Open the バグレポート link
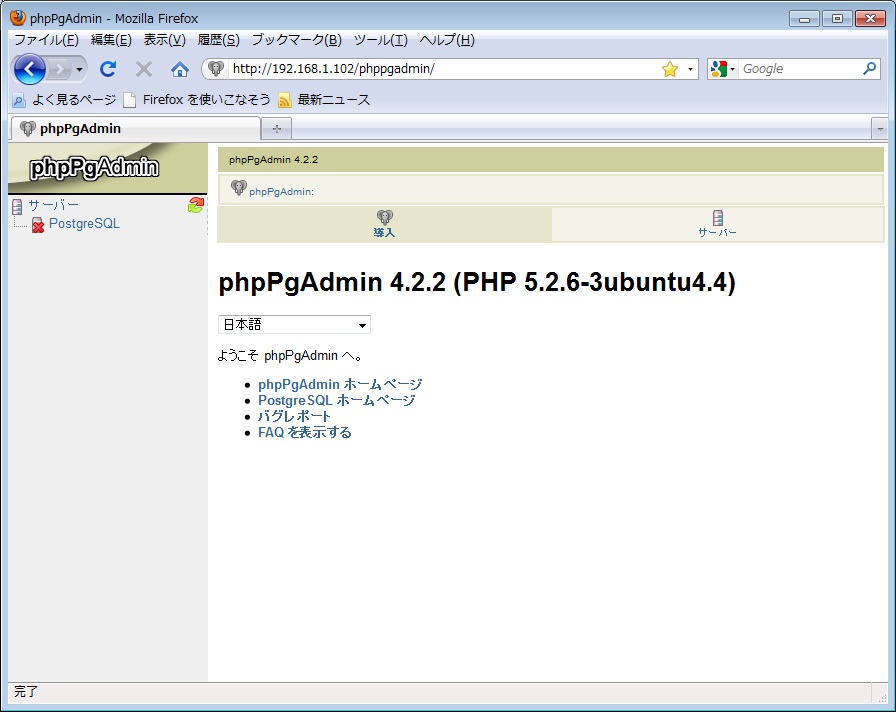896x712 pixels. tap(294, 417)
